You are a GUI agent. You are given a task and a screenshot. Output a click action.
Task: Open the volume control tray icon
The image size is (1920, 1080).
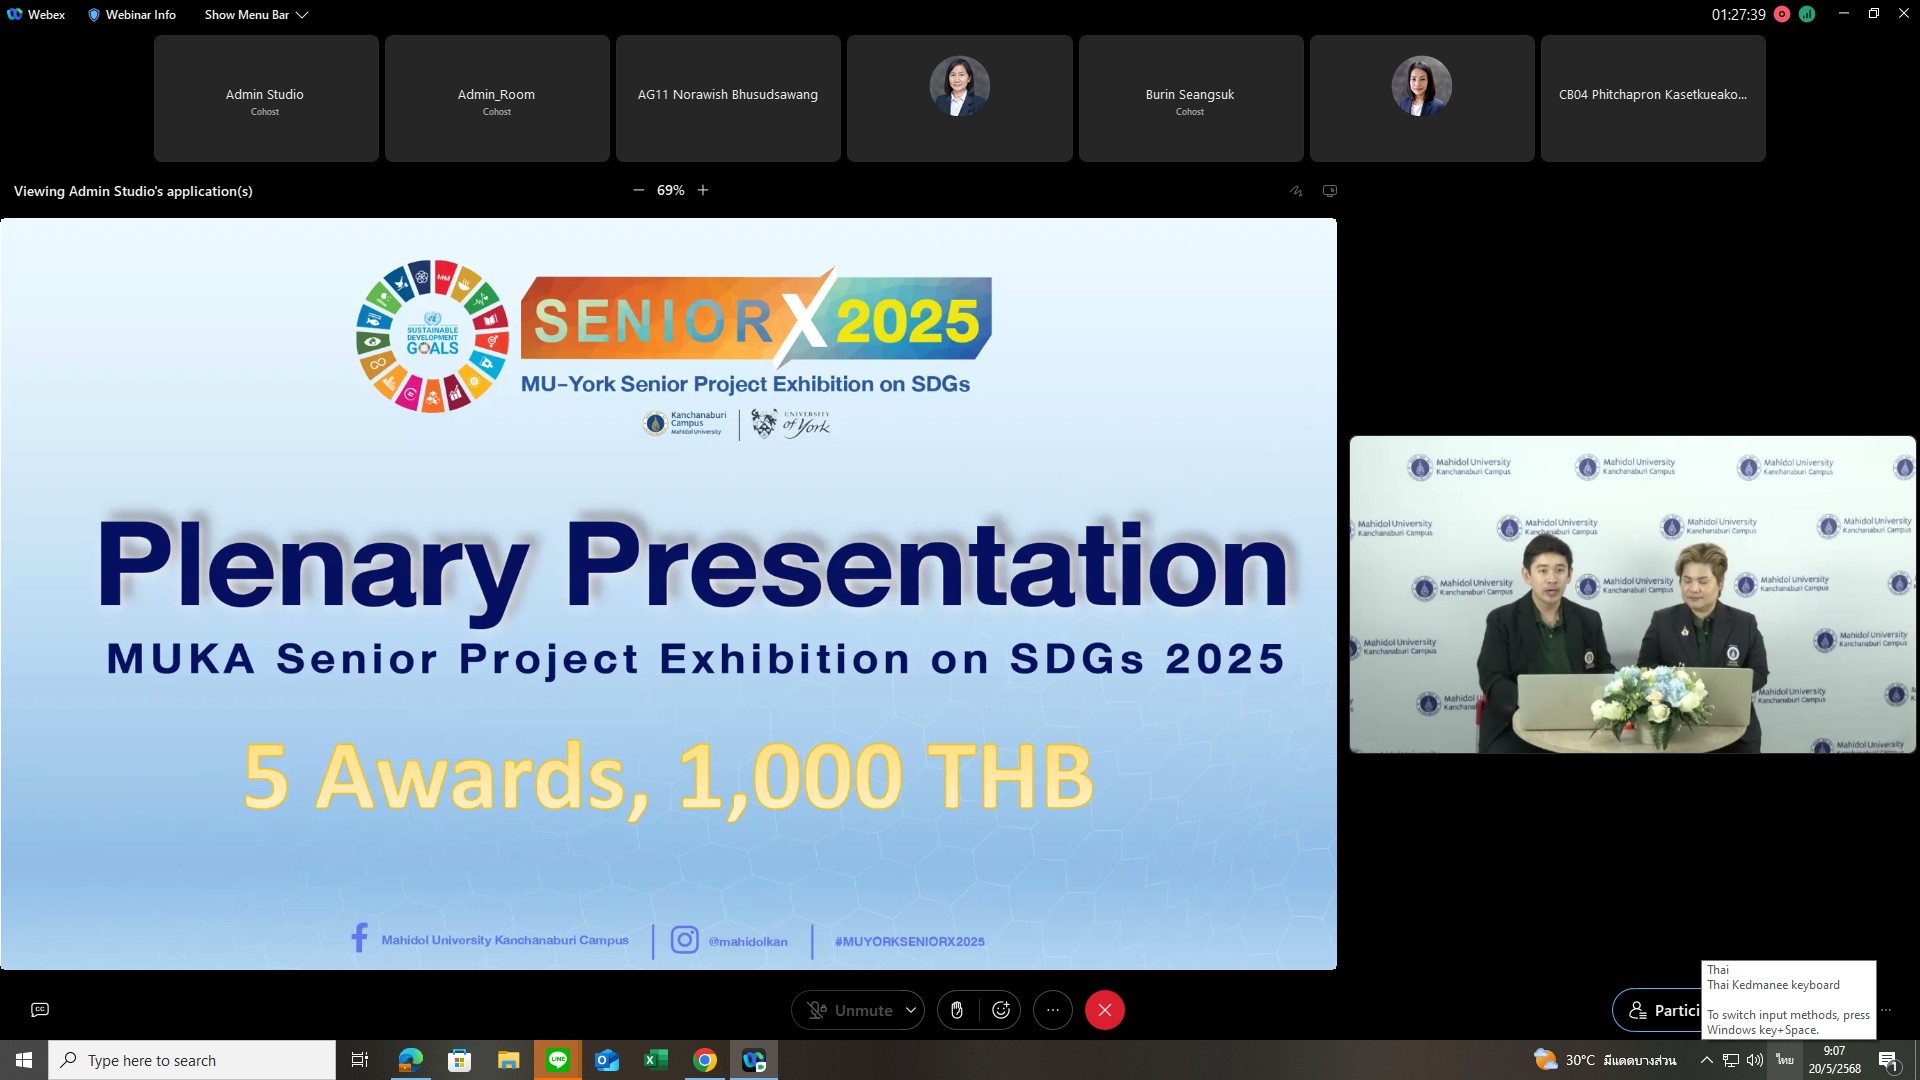1755,1060
